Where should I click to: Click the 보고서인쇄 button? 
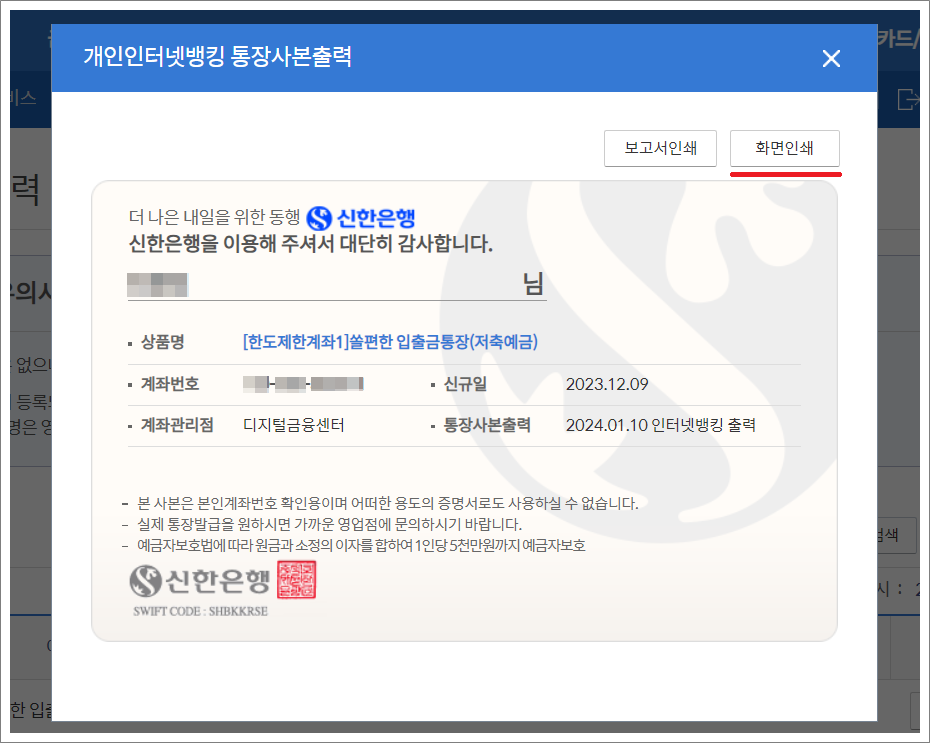(660, 148)
